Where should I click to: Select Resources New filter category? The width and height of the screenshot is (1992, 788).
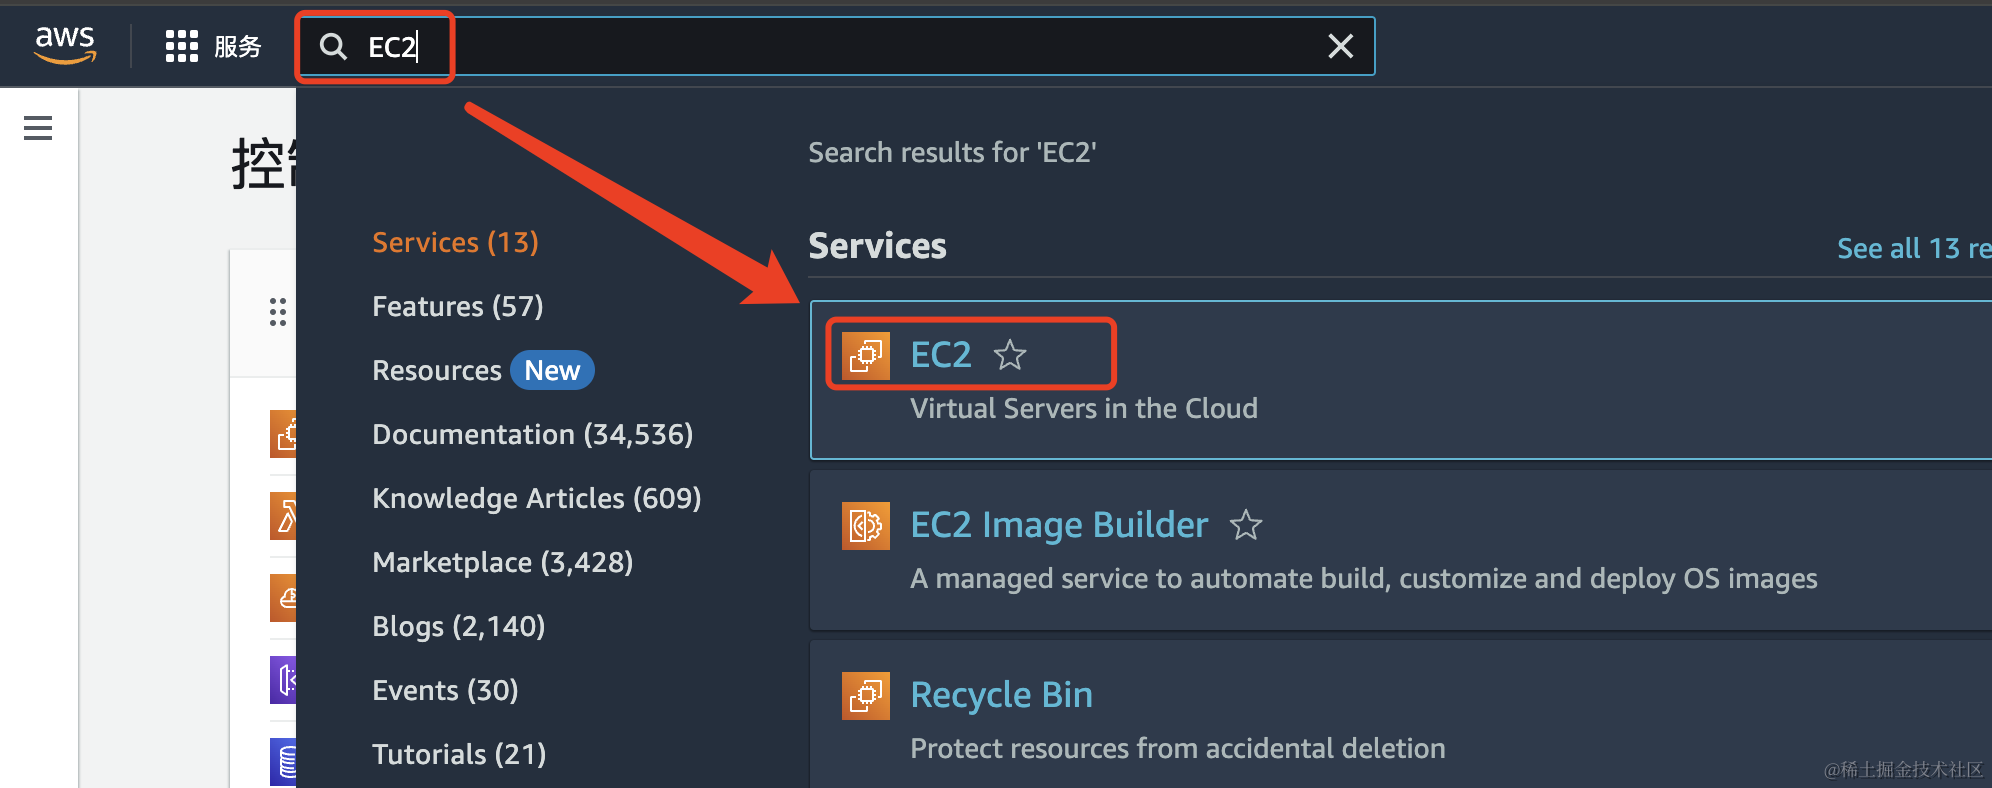483,370
